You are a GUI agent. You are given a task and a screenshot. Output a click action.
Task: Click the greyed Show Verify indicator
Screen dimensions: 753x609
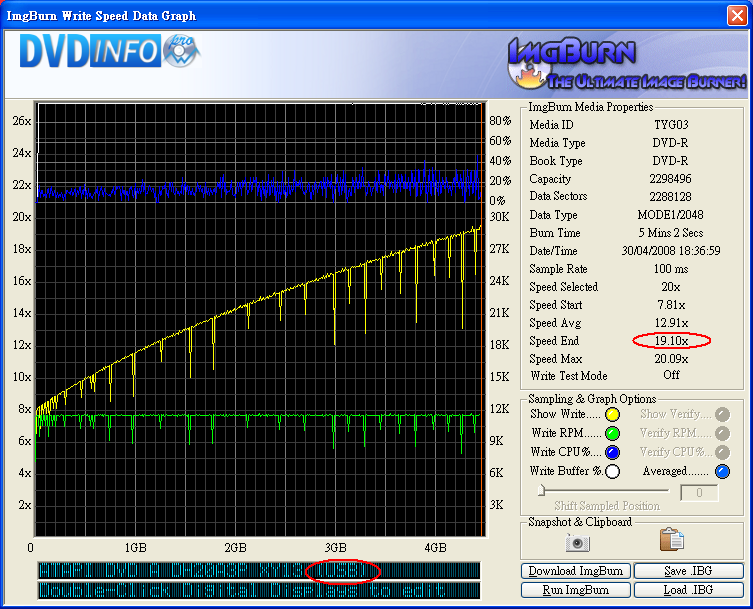point(722,414)
